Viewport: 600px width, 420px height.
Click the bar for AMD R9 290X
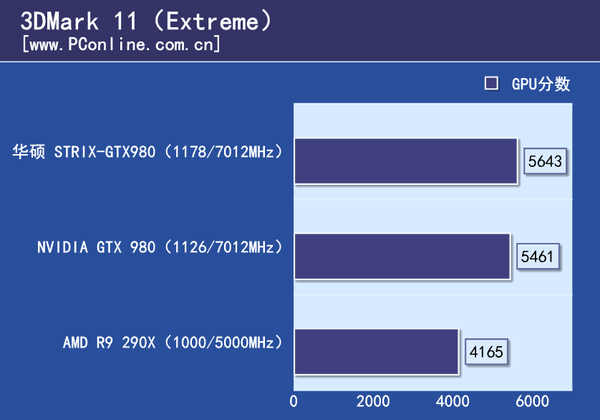pos(376,352)
